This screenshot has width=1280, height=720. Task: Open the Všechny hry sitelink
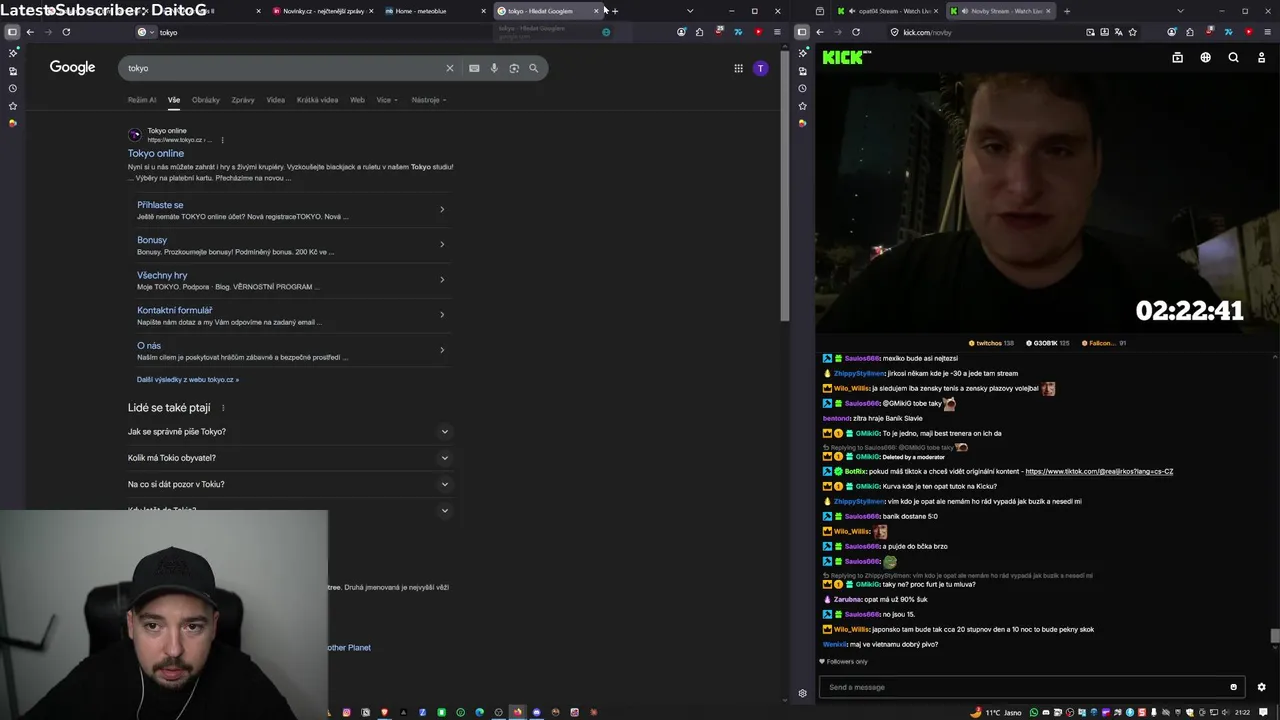(162, 275)
